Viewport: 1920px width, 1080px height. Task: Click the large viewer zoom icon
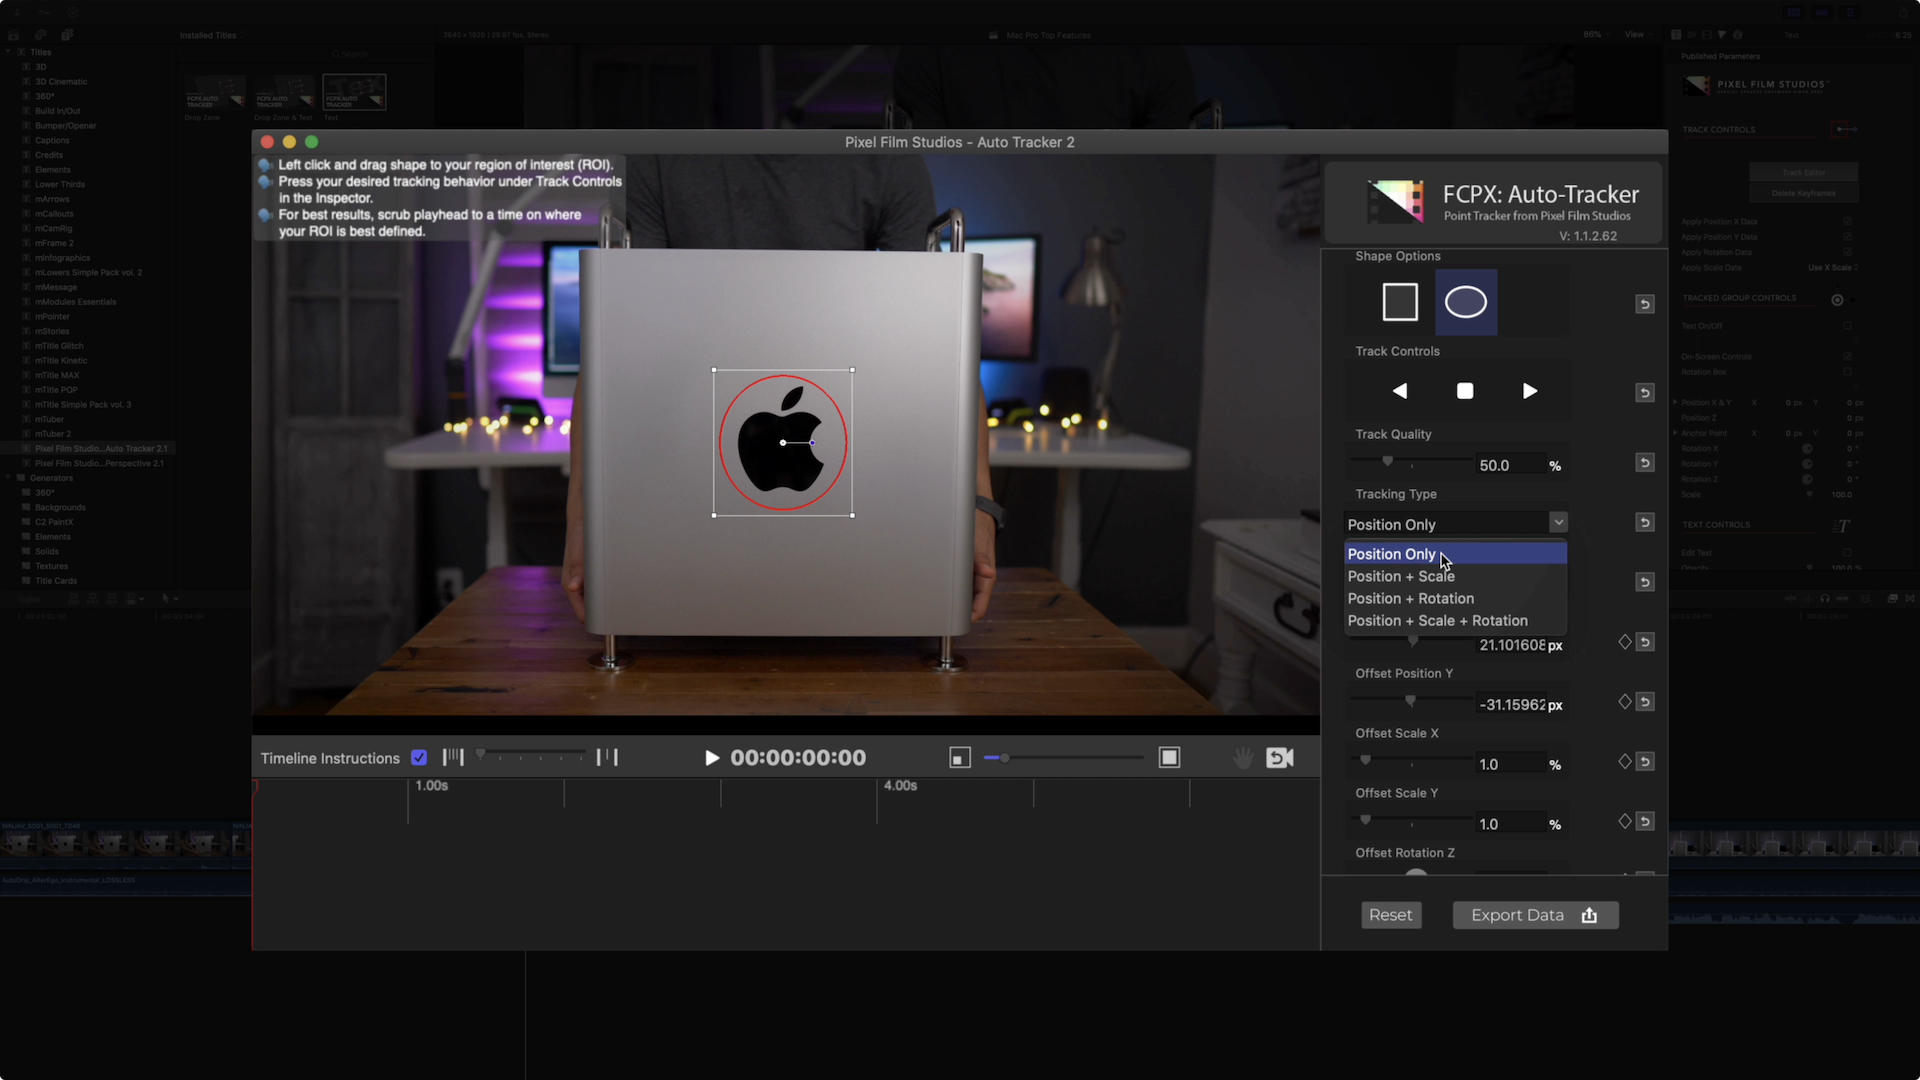click(1169, 758)
